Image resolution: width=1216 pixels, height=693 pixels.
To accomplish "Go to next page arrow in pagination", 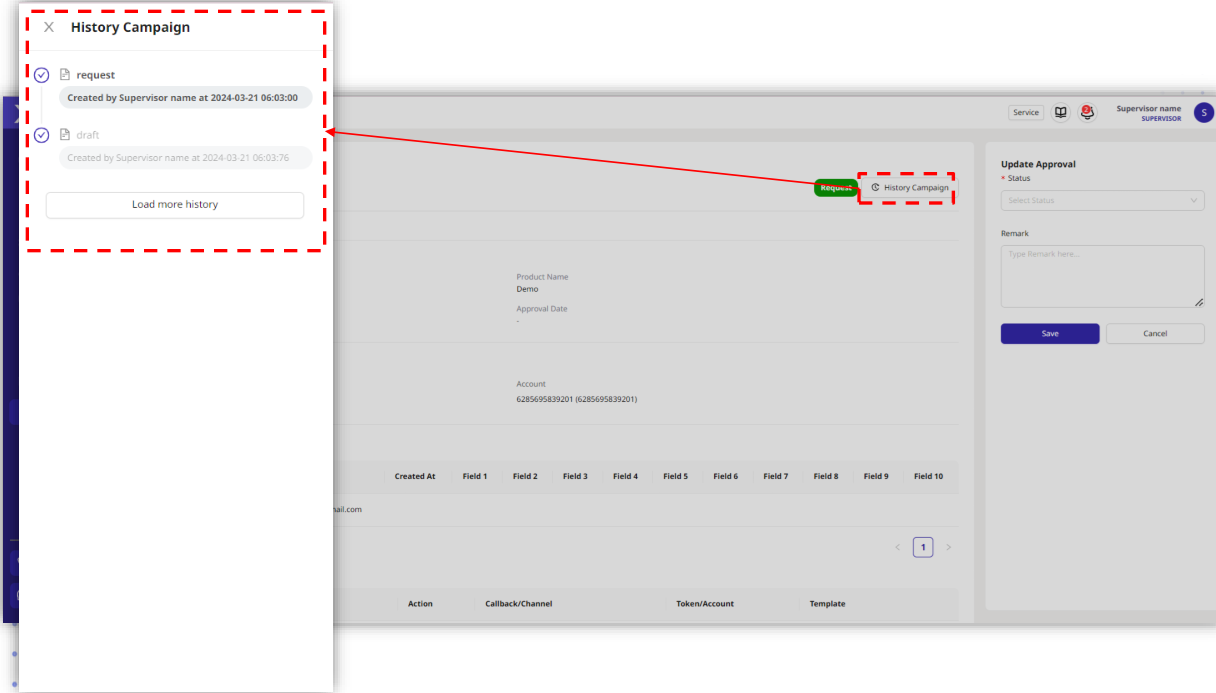I will point(949,547).
